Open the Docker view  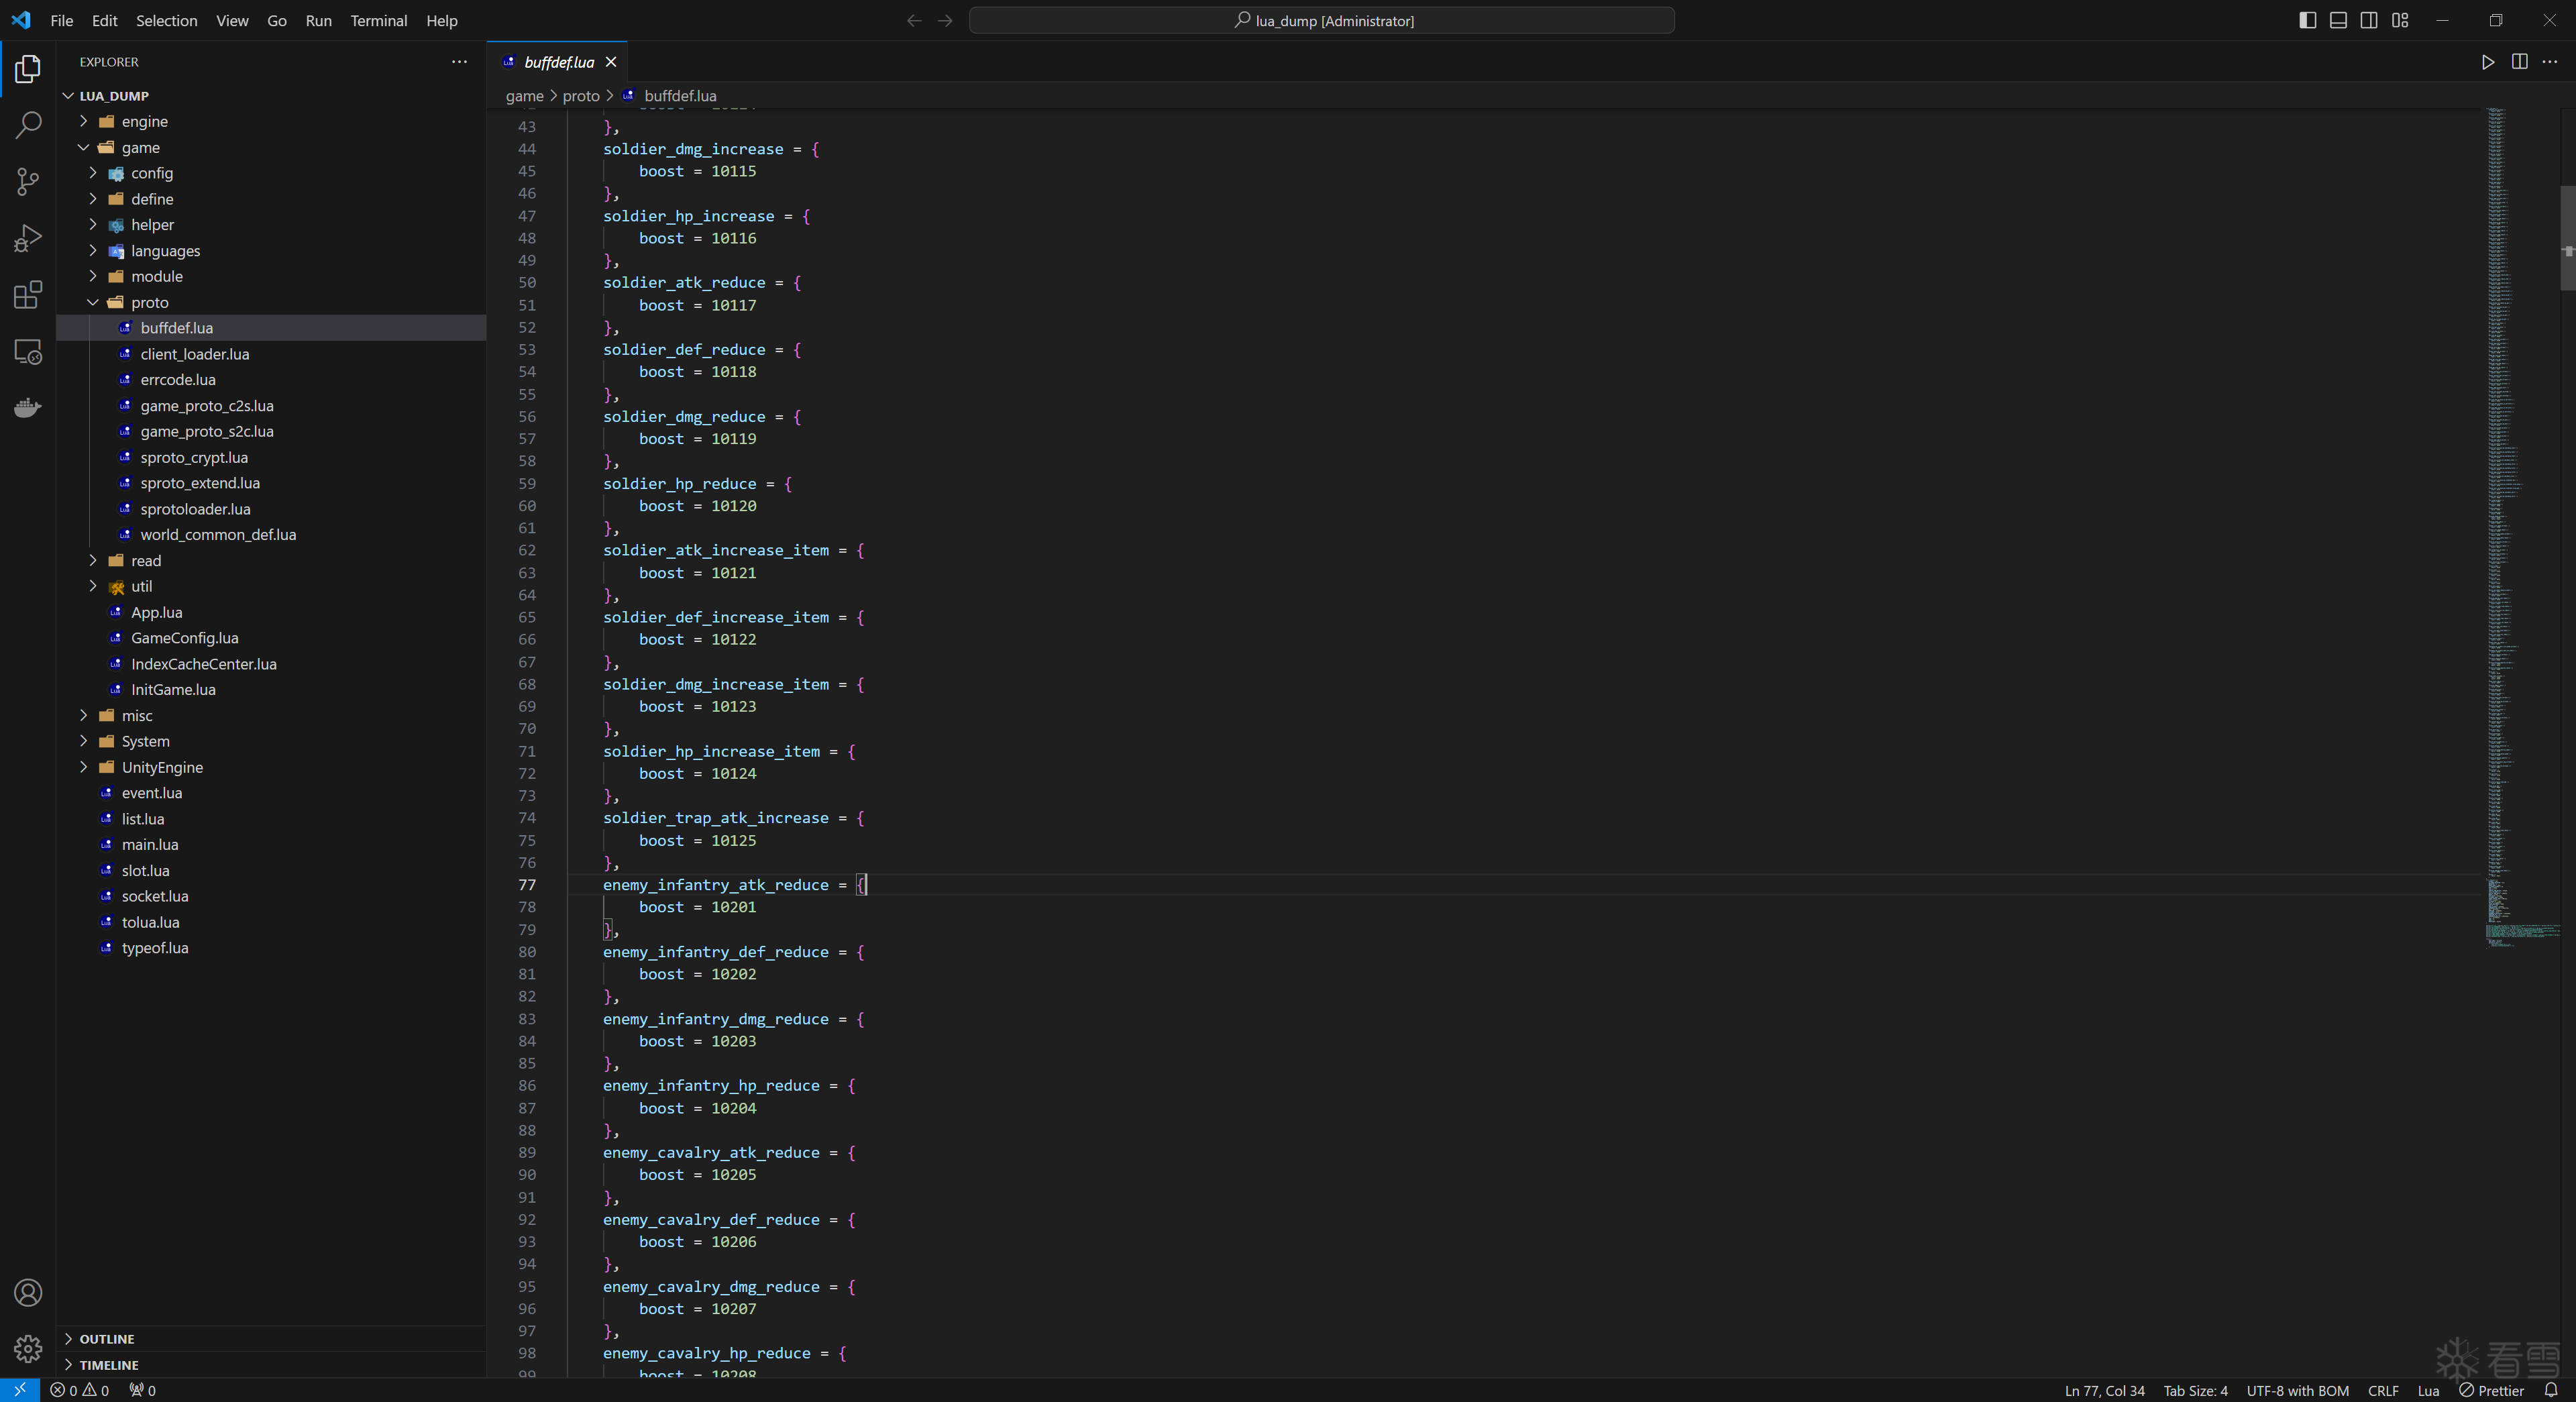click(x=28, y=408)
